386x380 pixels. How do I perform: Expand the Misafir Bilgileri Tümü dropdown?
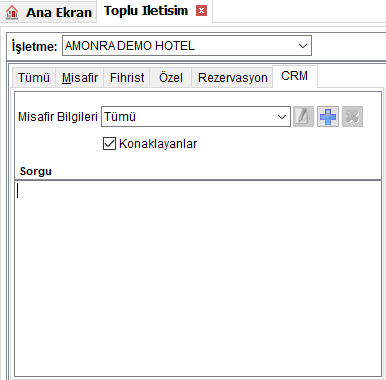(x=196, y=117)
